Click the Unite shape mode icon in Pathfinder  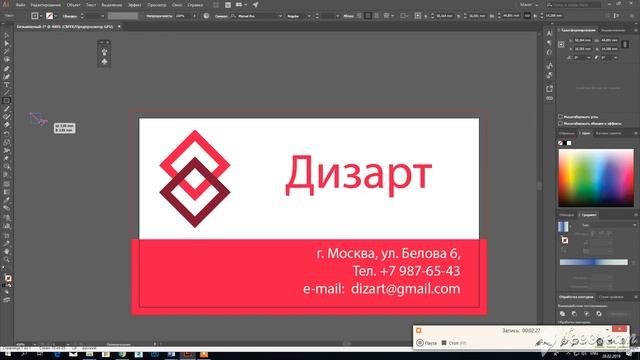562,313
